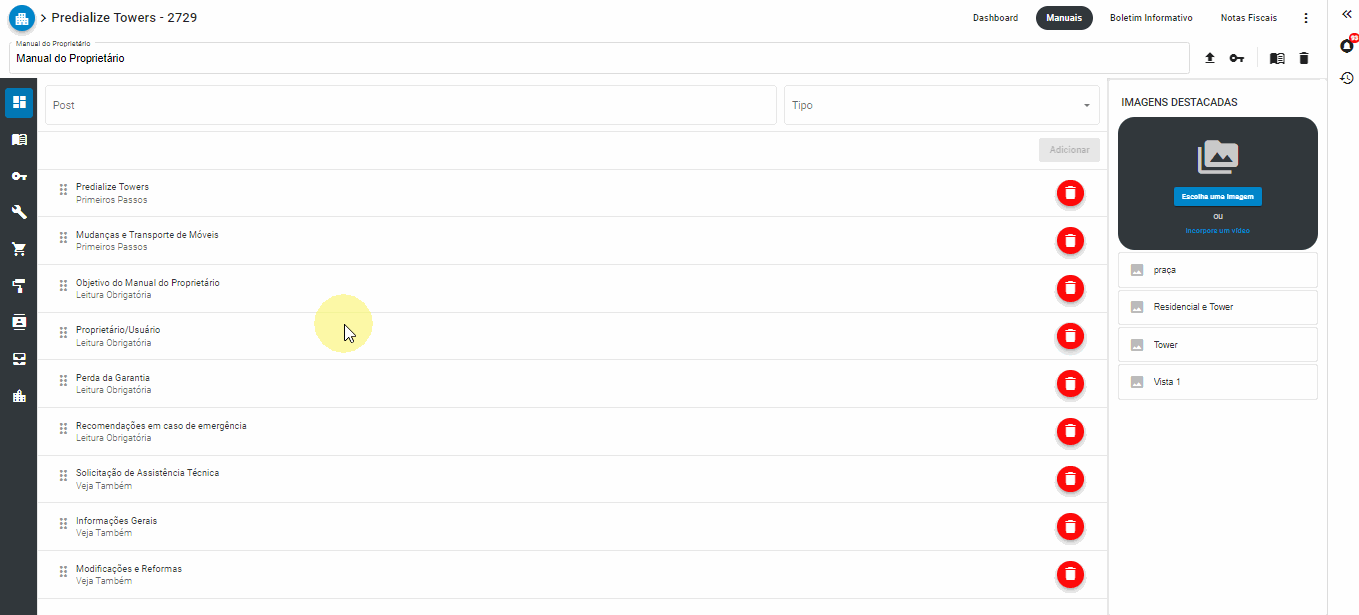Delete the Perda da Garantia post
This screenshot has width=1359, height=615.
click(x=1070, y=384)
